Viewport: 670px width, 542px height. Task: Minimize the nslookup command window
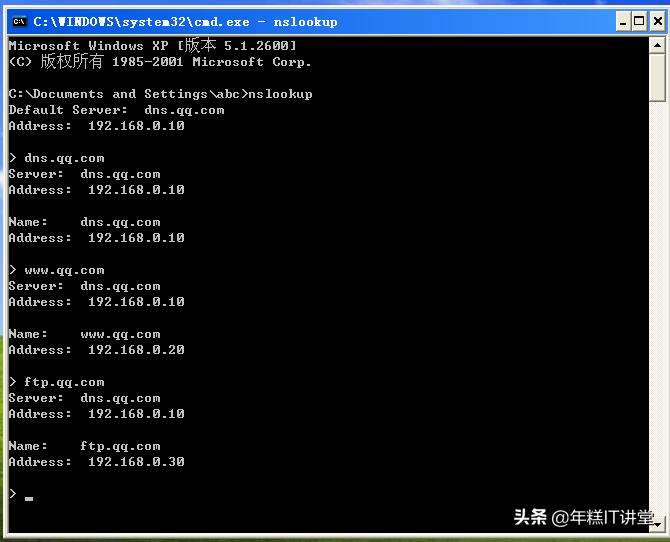pos(623,21)
